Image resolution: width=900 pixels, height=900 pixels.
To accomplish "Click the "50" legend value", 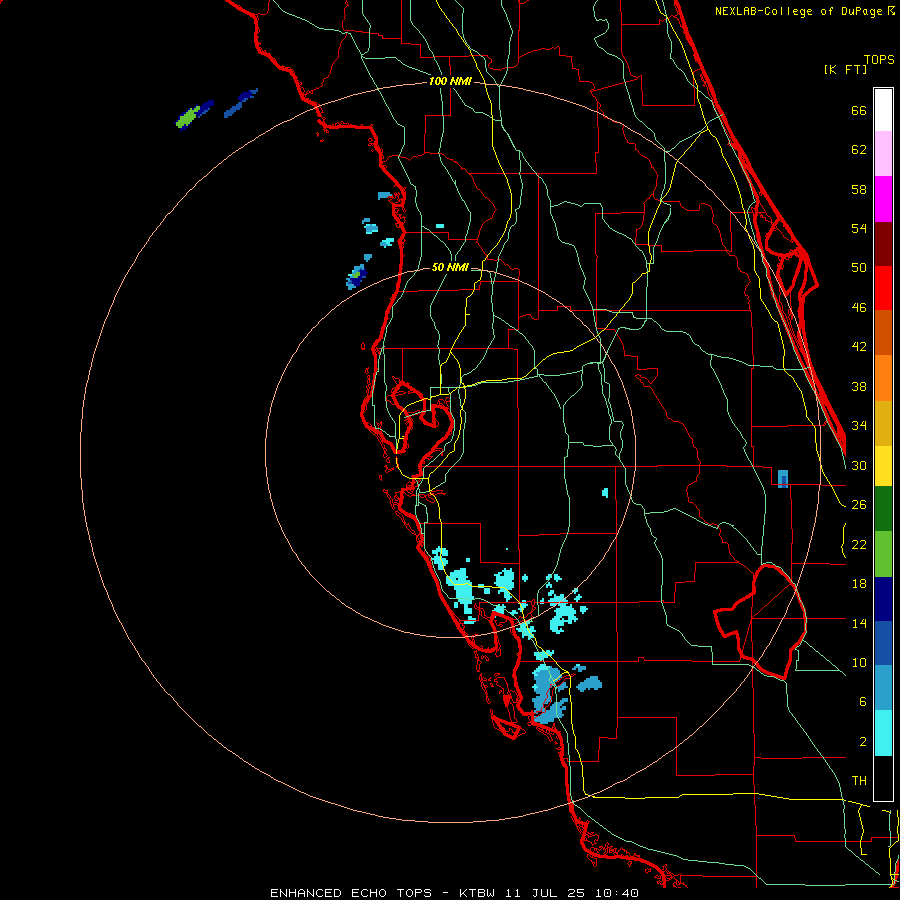I will click(x=859, y=268).
